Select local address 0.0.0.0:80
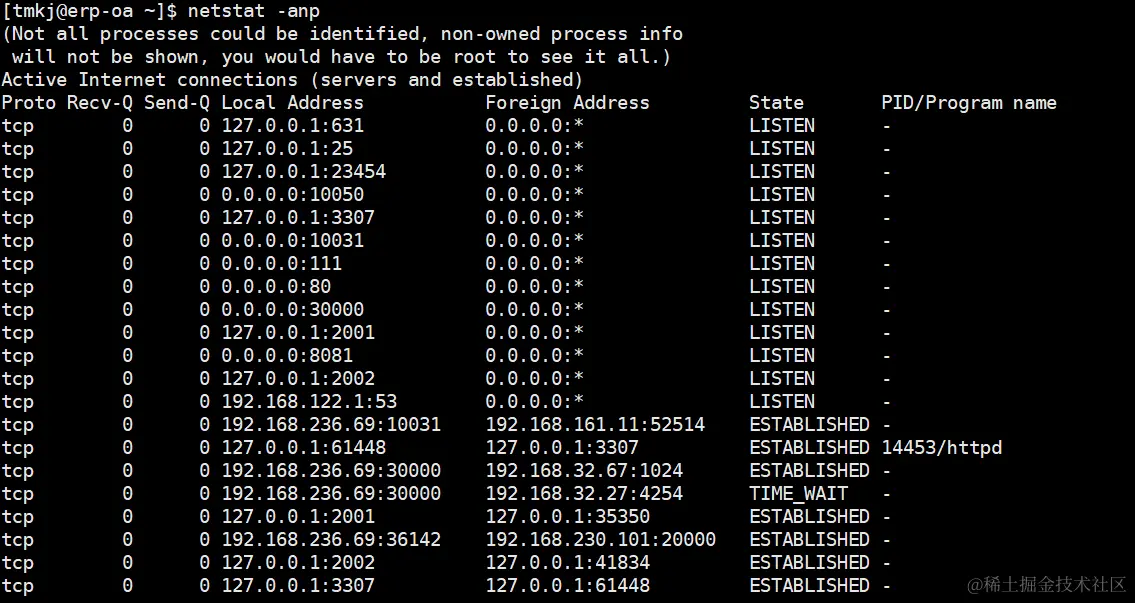1135x603 pixels. pos(276,287)
